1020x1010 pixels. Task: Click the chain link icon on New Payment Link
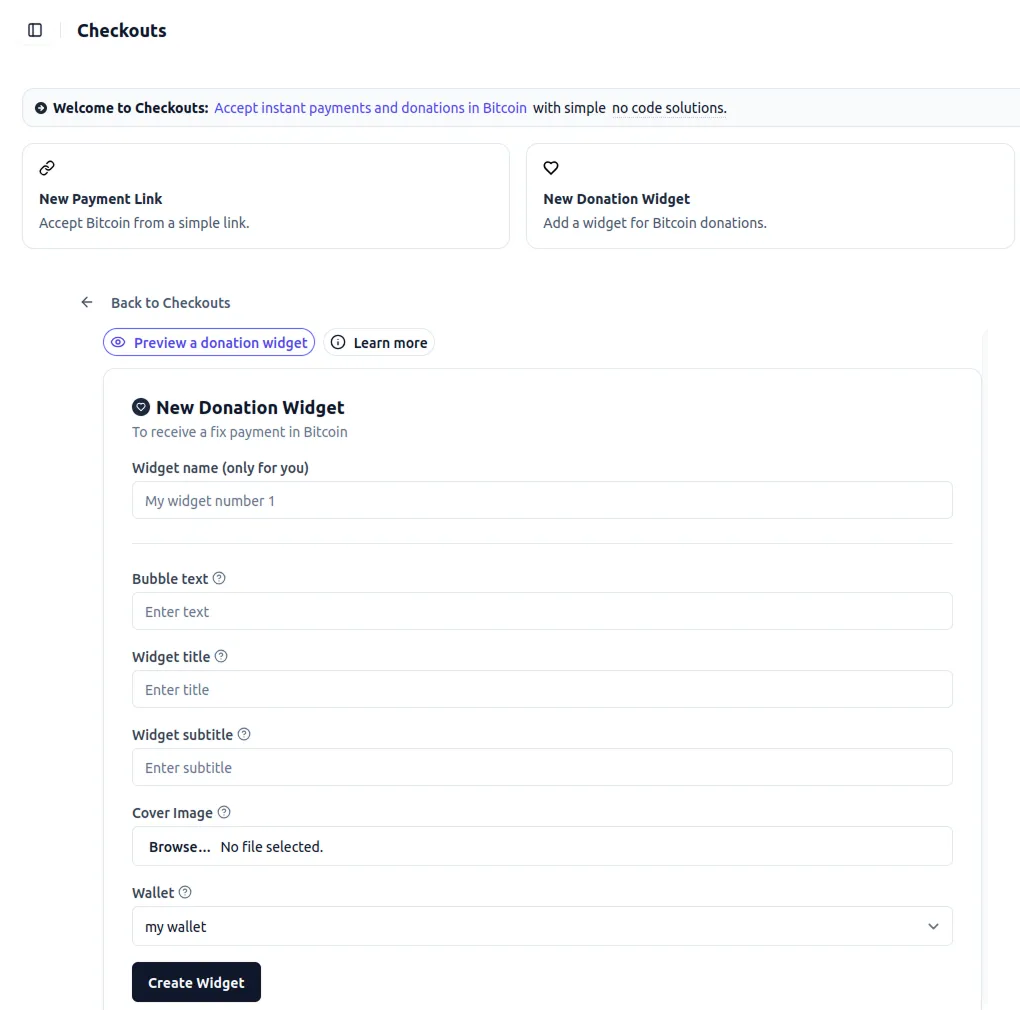coord(46,167)
